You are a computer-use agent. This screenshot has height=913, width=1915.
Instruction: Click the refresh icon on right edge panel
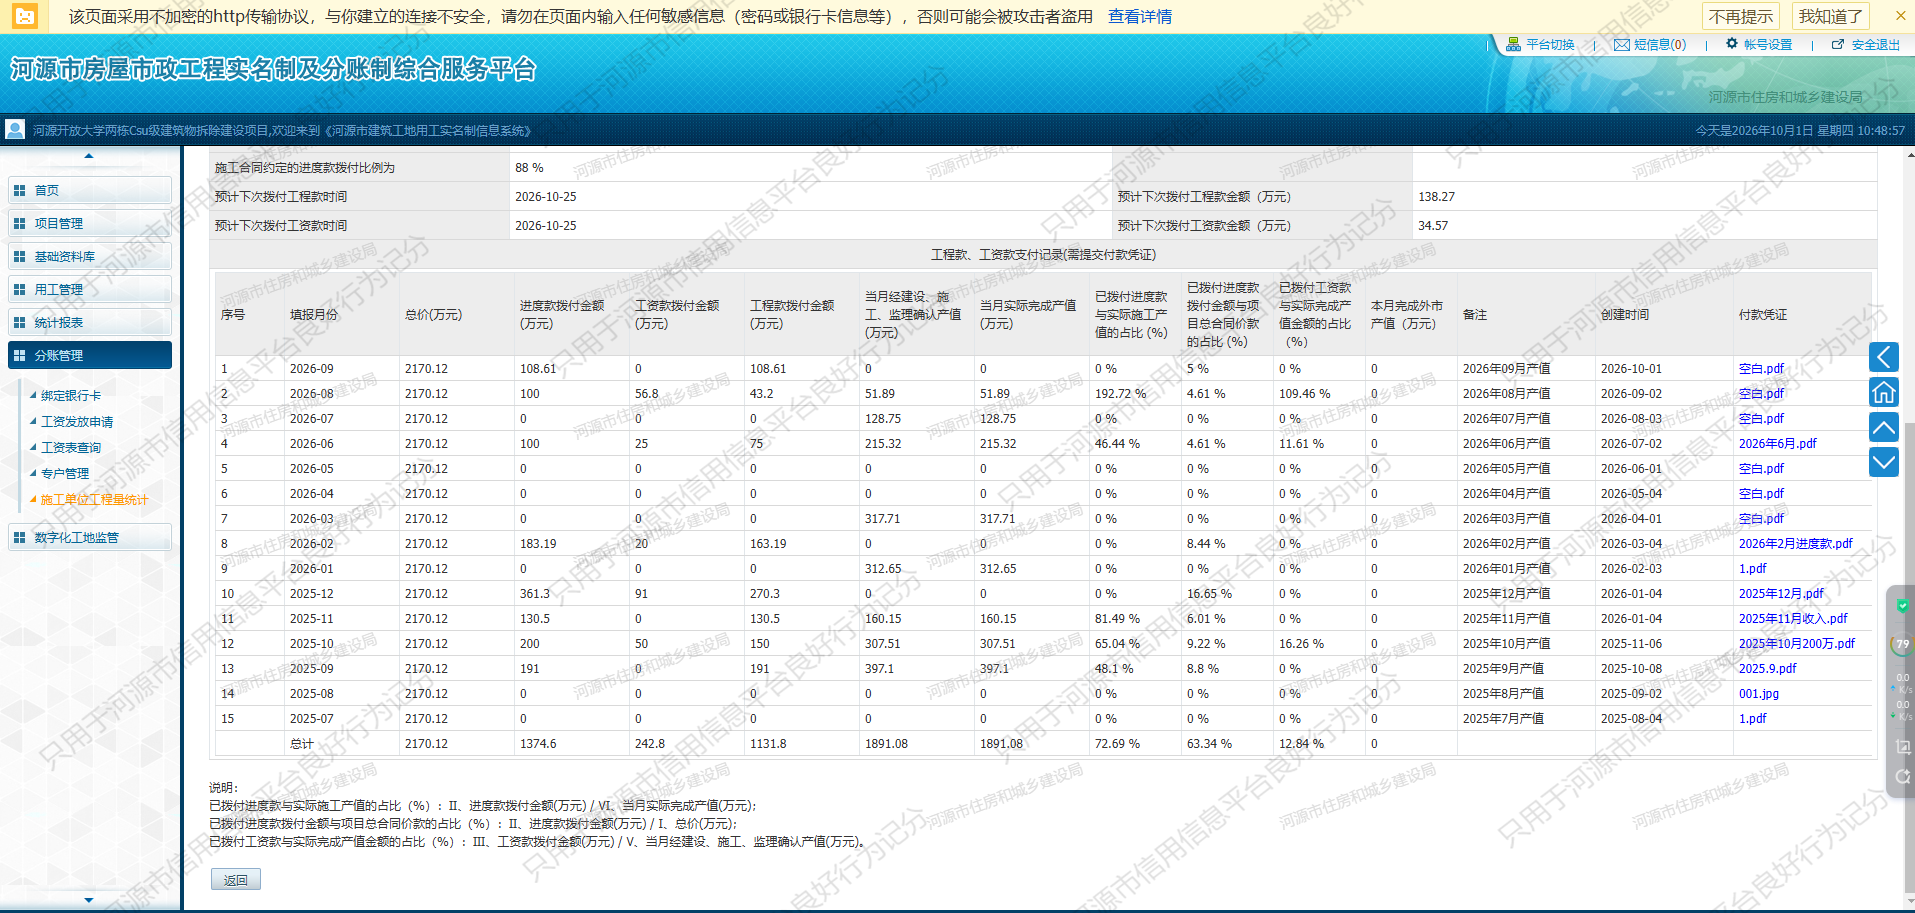point(1902,777)
